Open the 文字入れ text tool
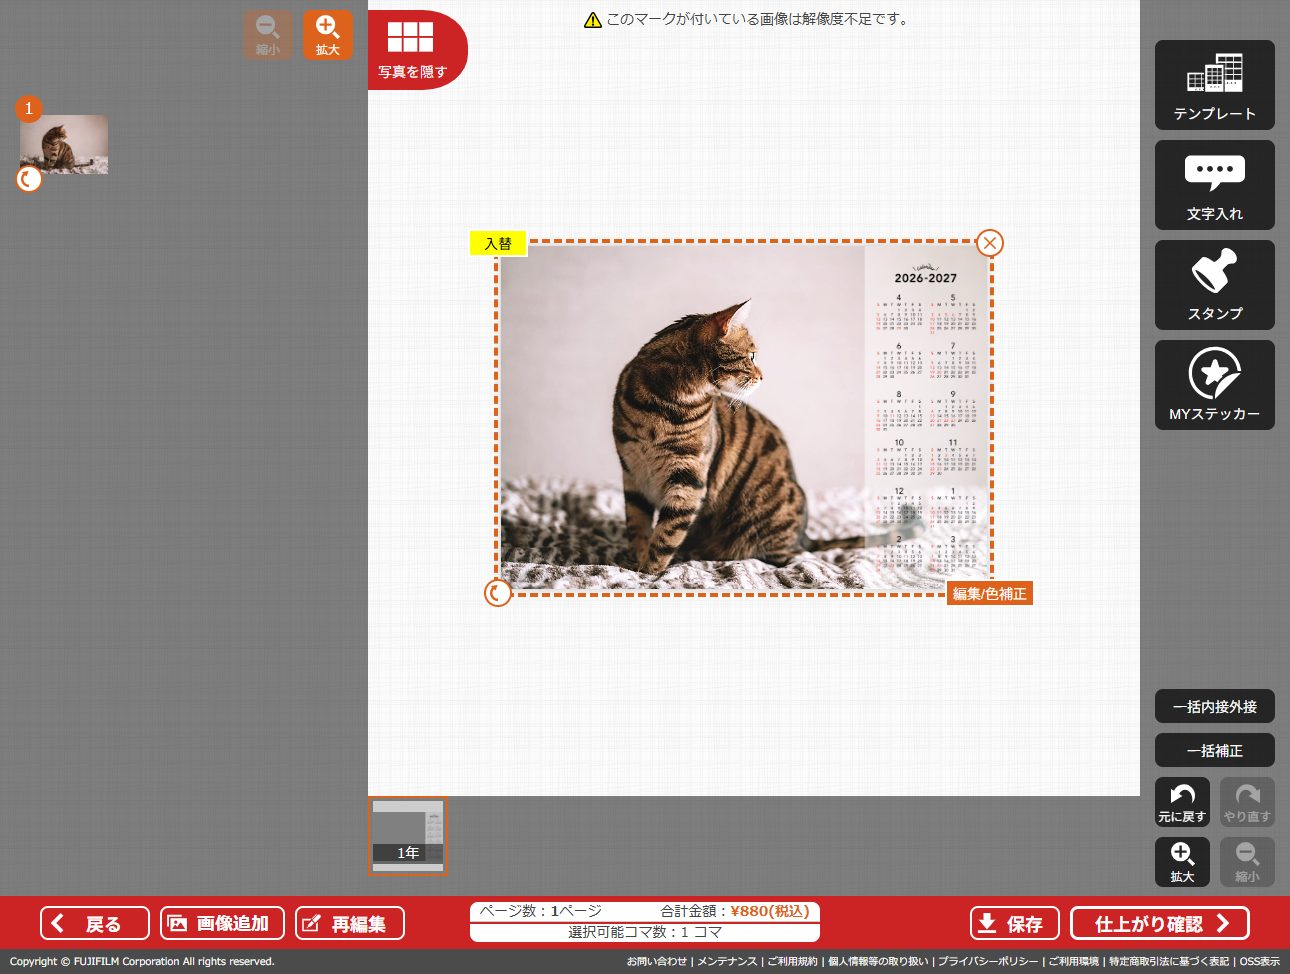The width and height of the screenshot is (1290, 974). click(x=1214, y=185)
